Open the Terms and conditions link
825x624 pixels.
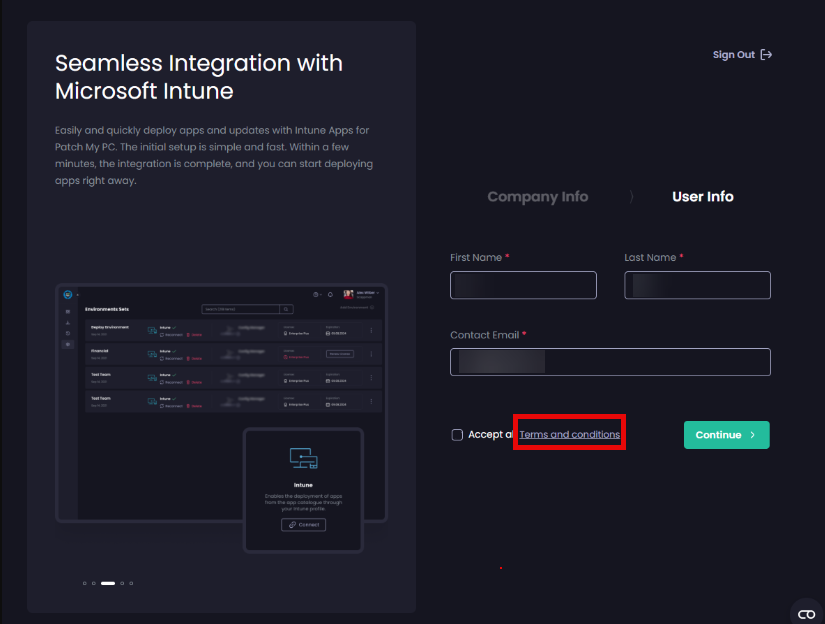click(569, 434)
